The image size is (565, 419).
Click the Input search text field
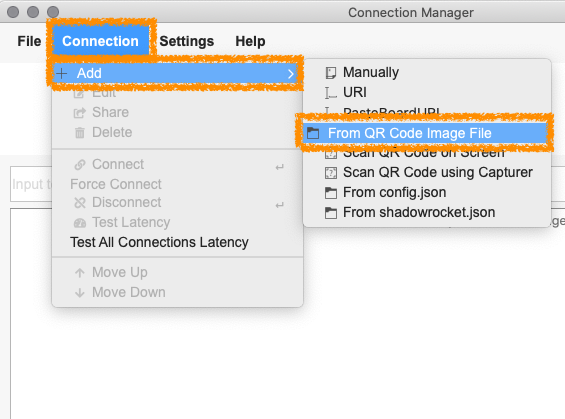(32, 184)
